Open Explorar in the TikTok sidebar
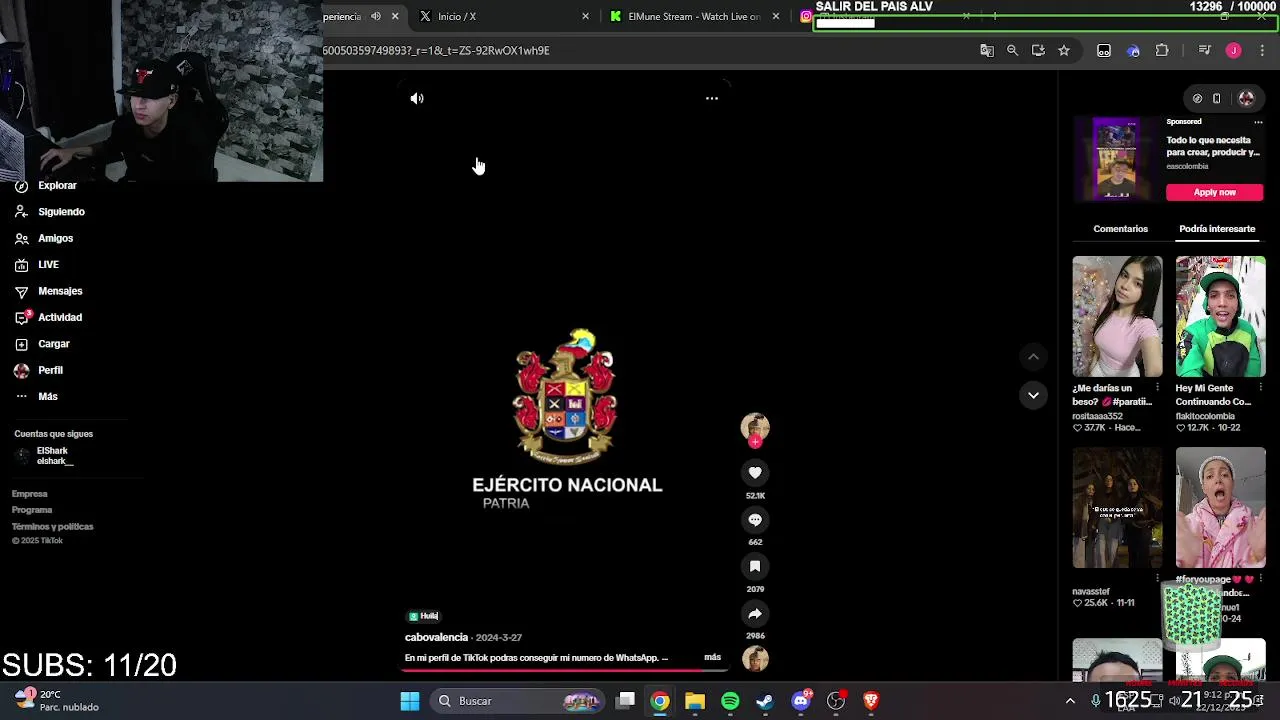 coord(46,185)
